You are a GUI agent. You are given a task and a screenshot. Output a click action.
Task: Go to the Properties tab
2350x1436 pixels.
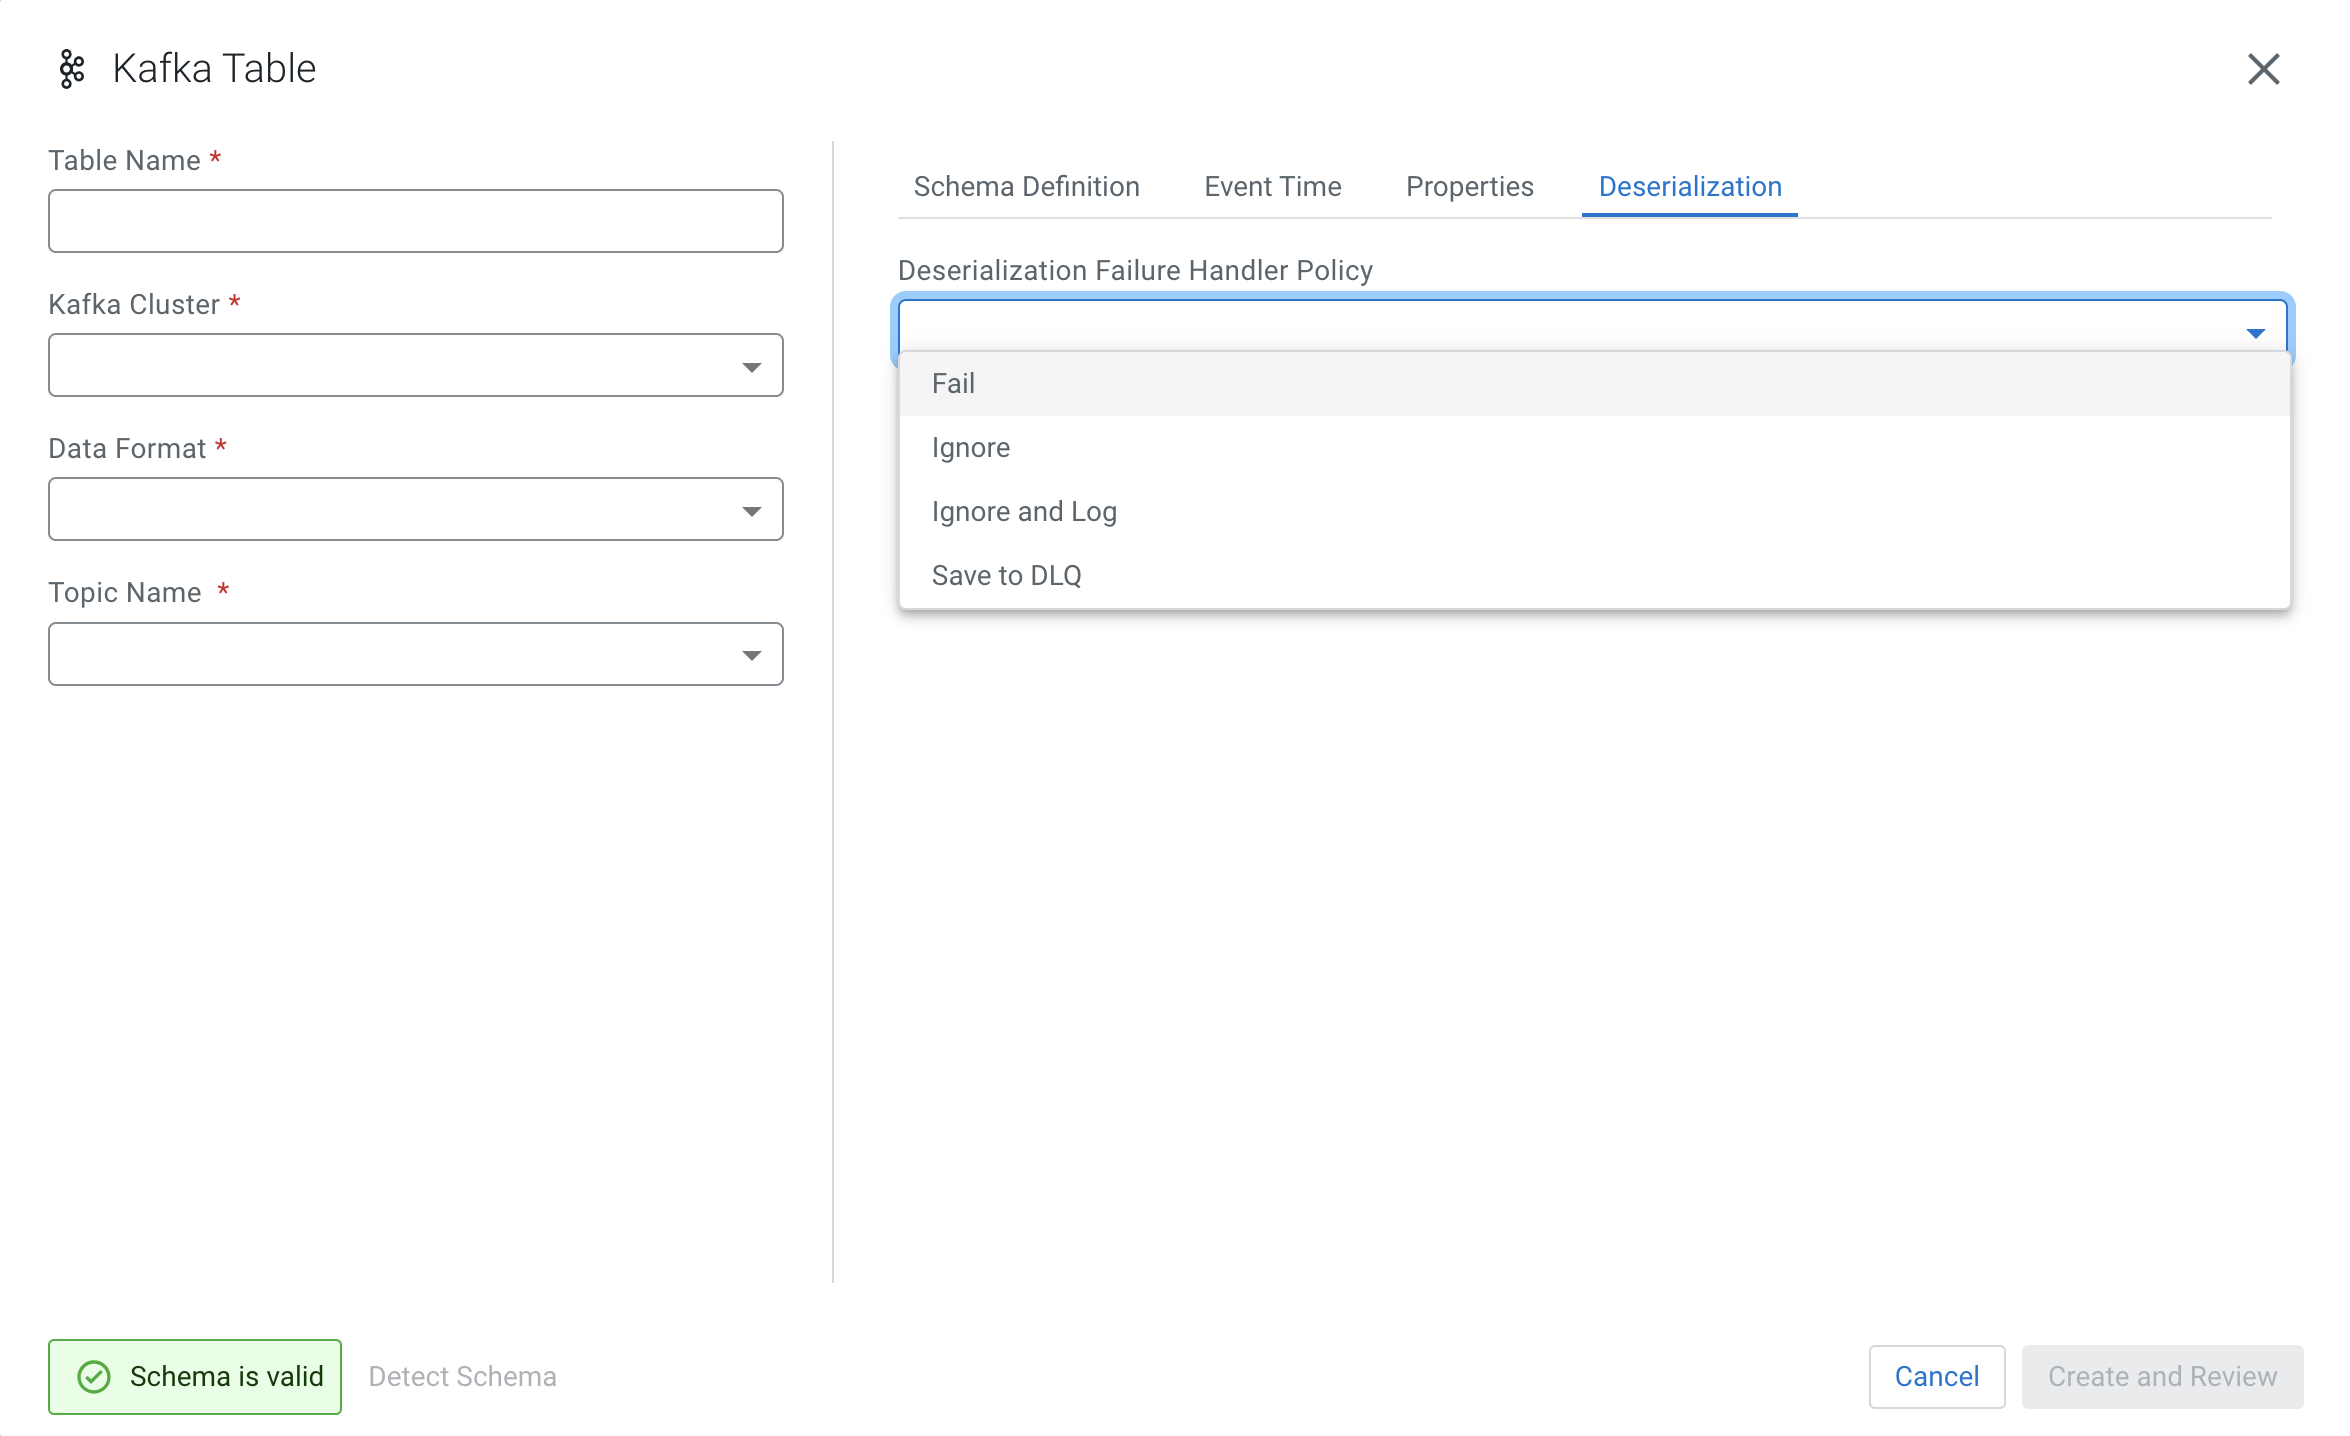1469,187
